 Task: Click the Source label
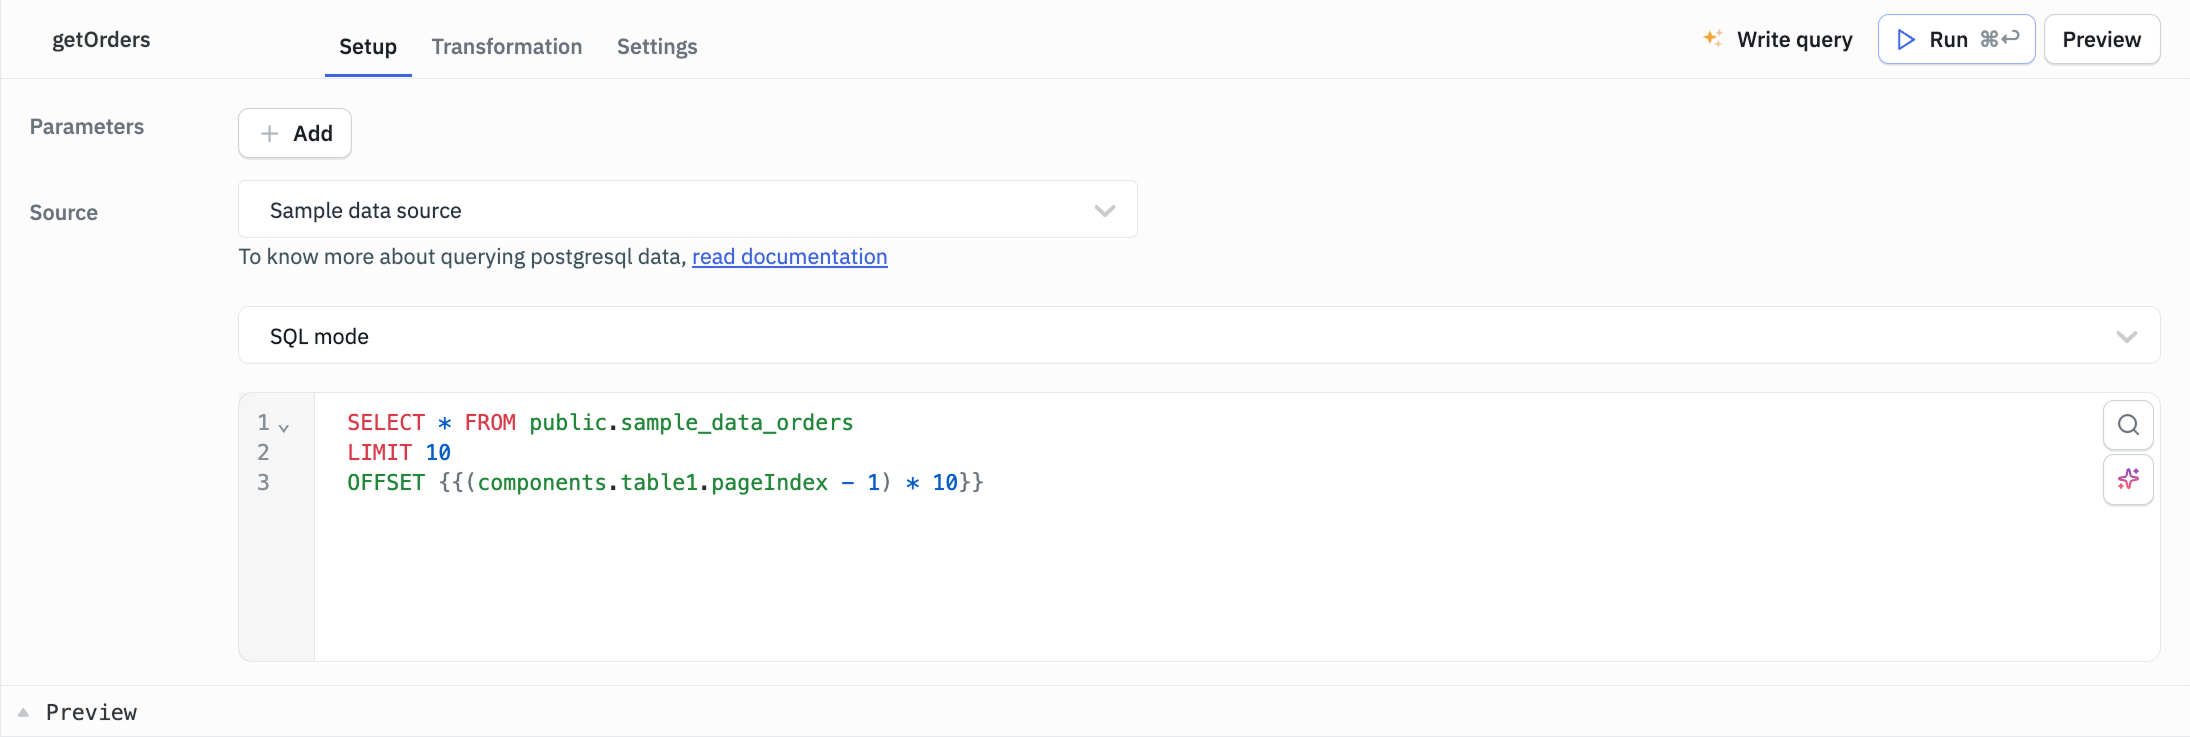tap(64, 213)
